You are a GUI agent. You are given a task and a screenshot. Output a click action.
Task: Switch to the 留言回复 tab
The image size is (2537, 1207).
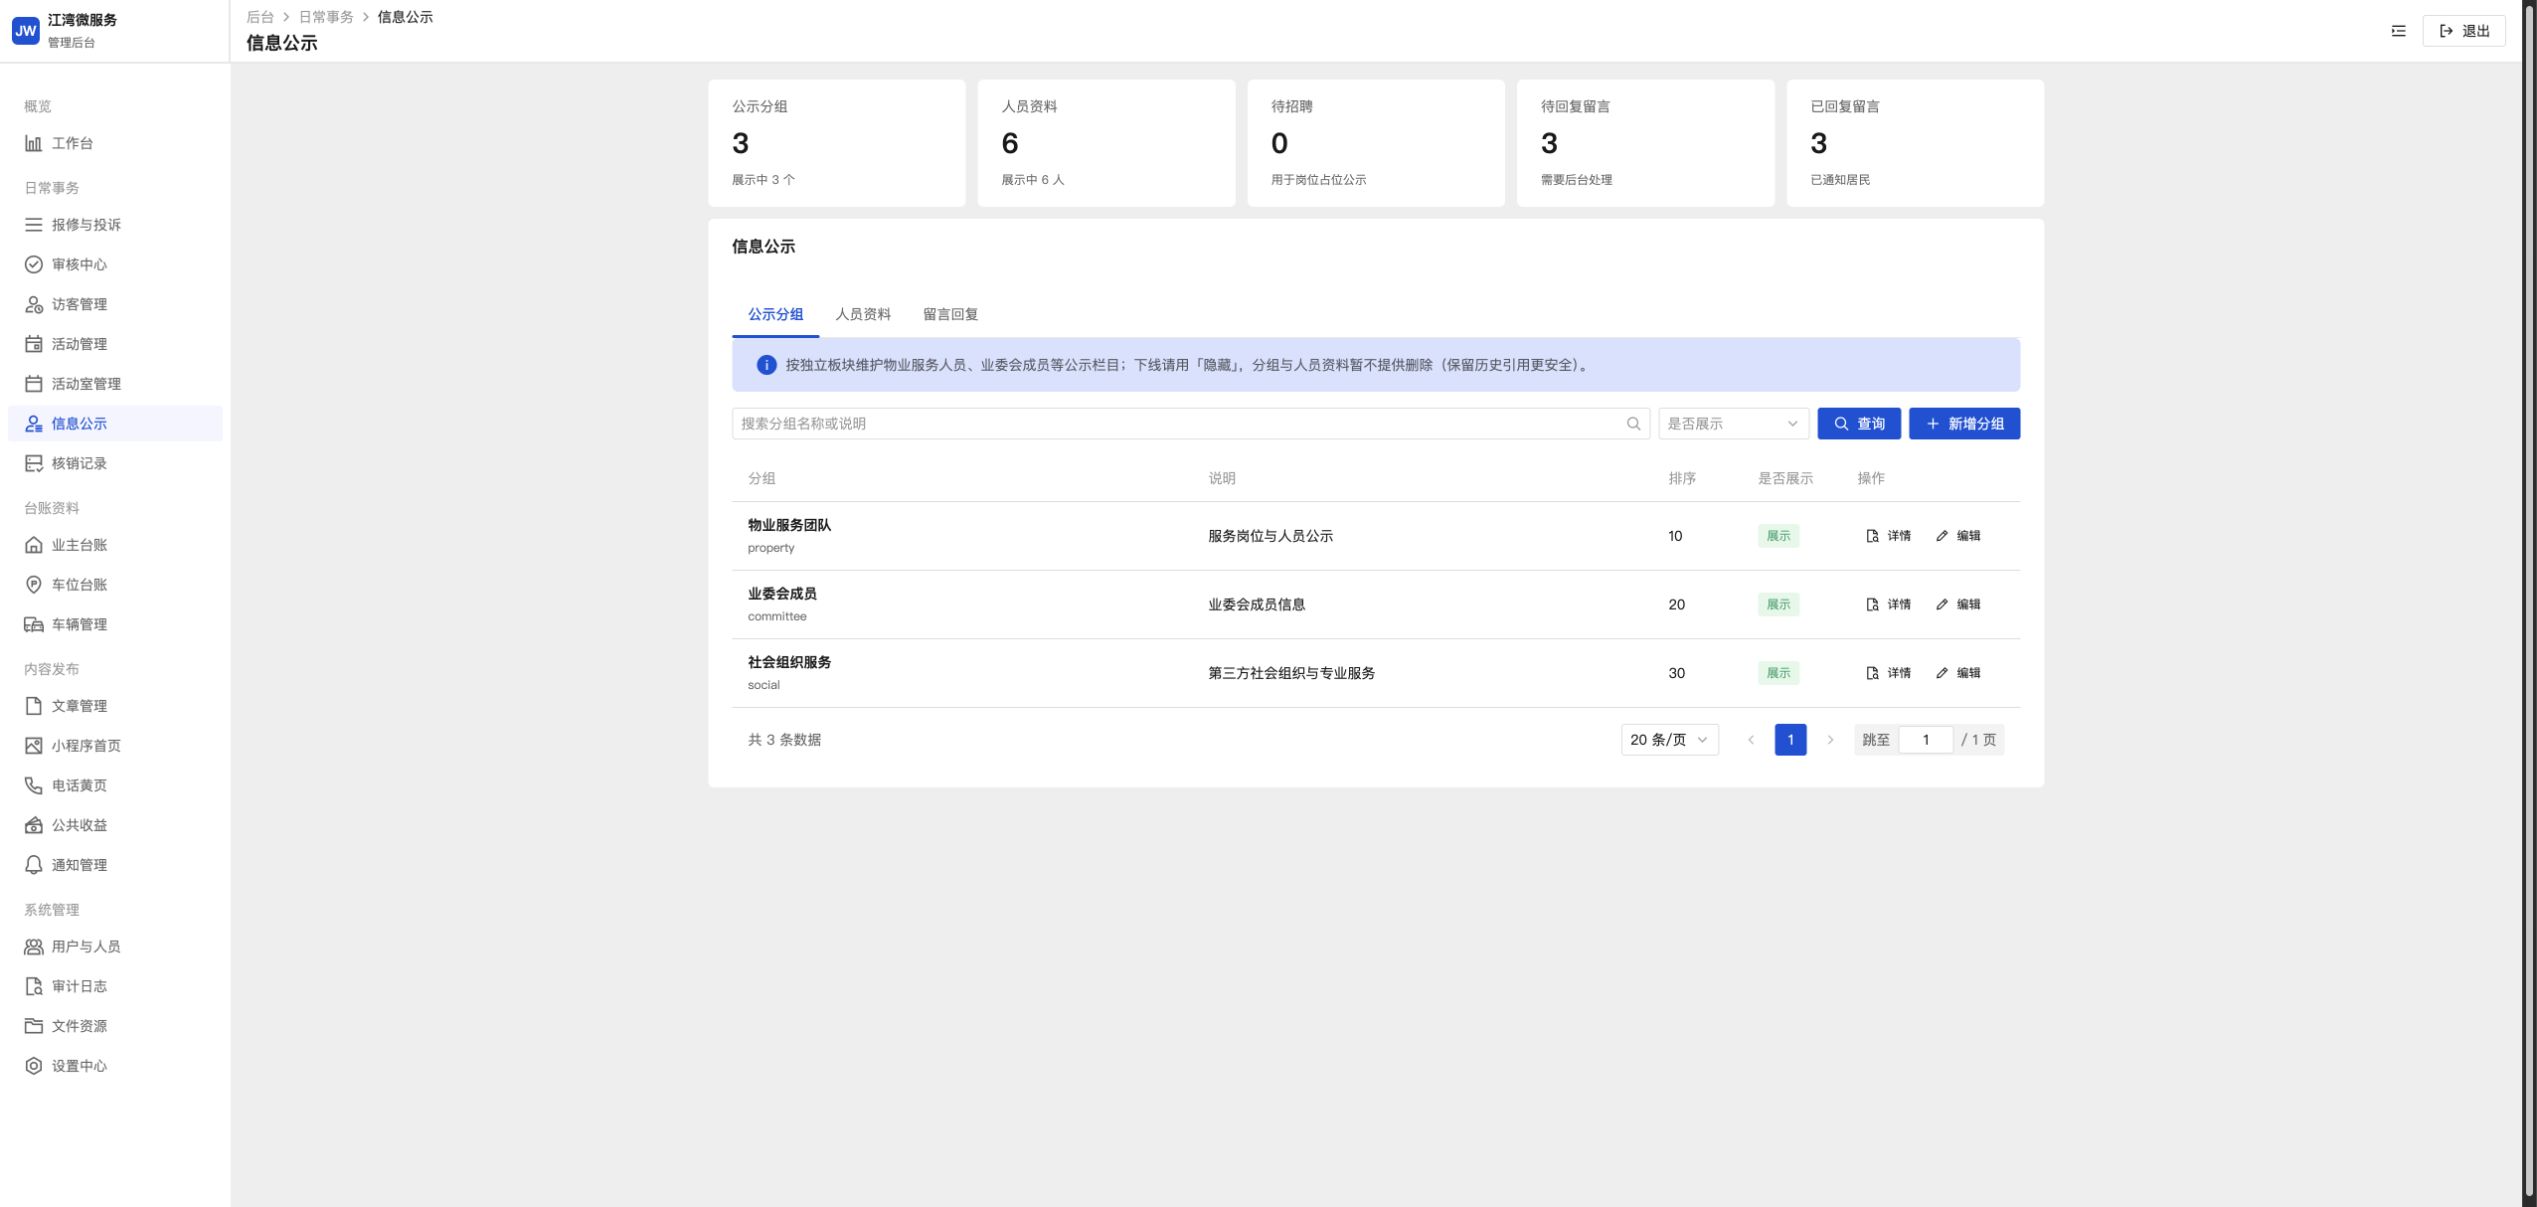pyautogui.click(x=950, y=314)
